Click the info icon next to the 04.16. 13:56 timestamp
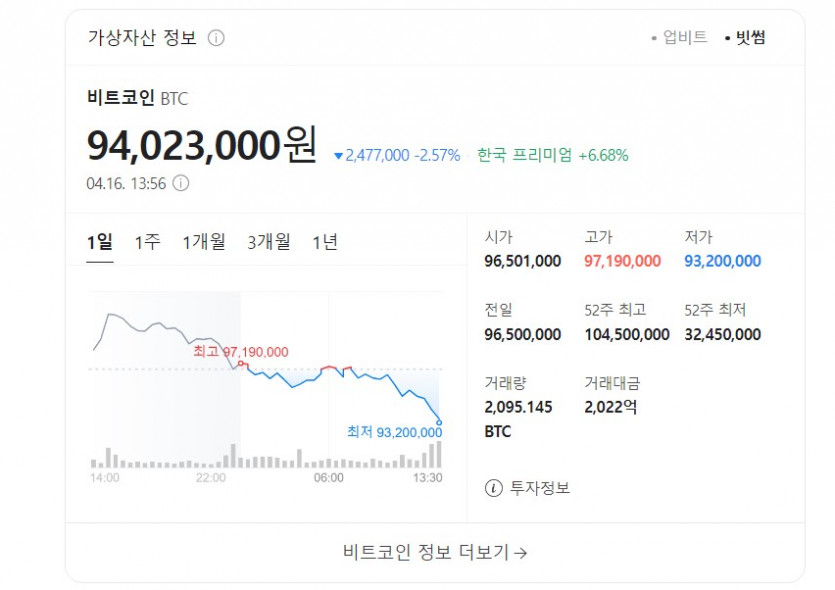The height and width of the screenshot is (590, 835). point(180,183)
